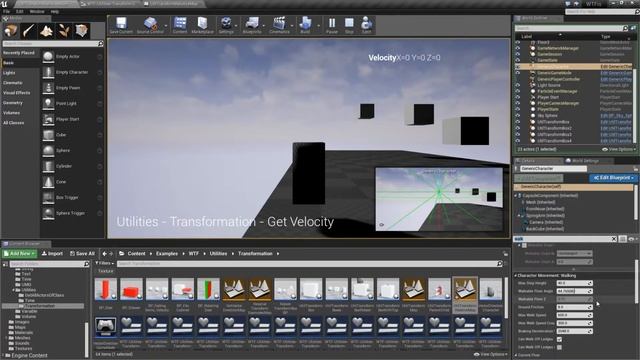The image size is (640, 360).
Task: Click the Build toolbar icon
Action: tap(305, 25)
